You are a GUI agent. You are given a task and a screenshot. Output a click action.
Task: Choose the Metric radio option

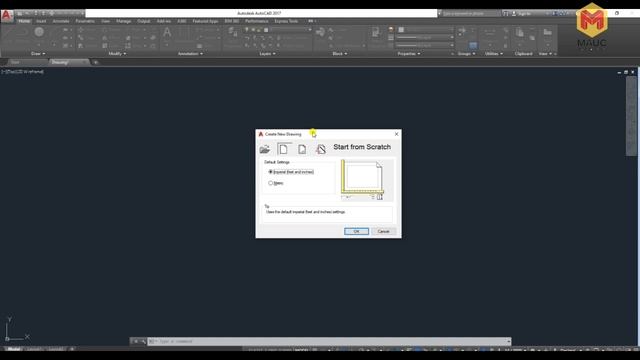pyautogui.click(x=276, y=183)
